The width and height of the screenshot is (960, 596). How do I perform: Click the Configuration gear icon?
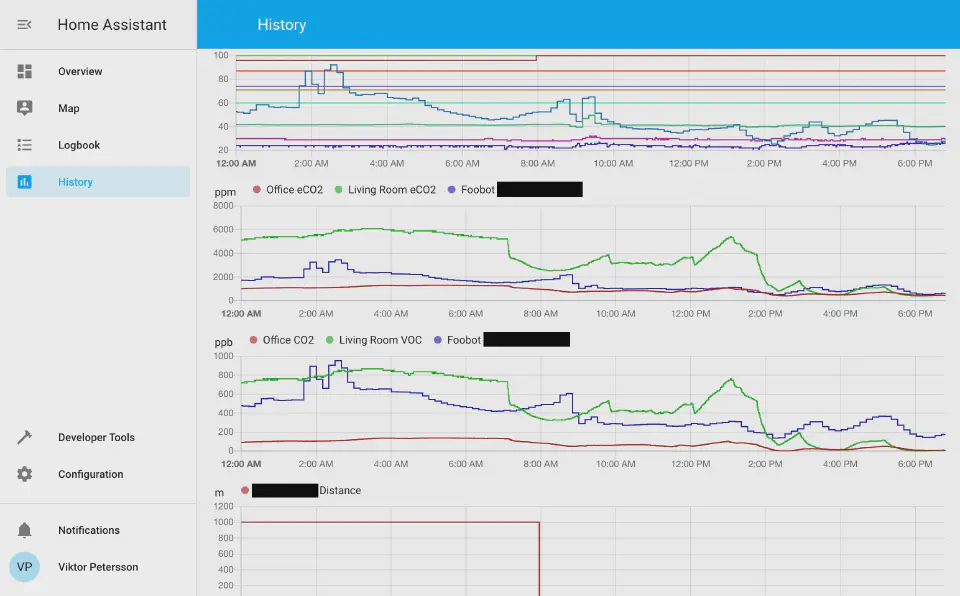pyautogui.click(x=25, y=475)
